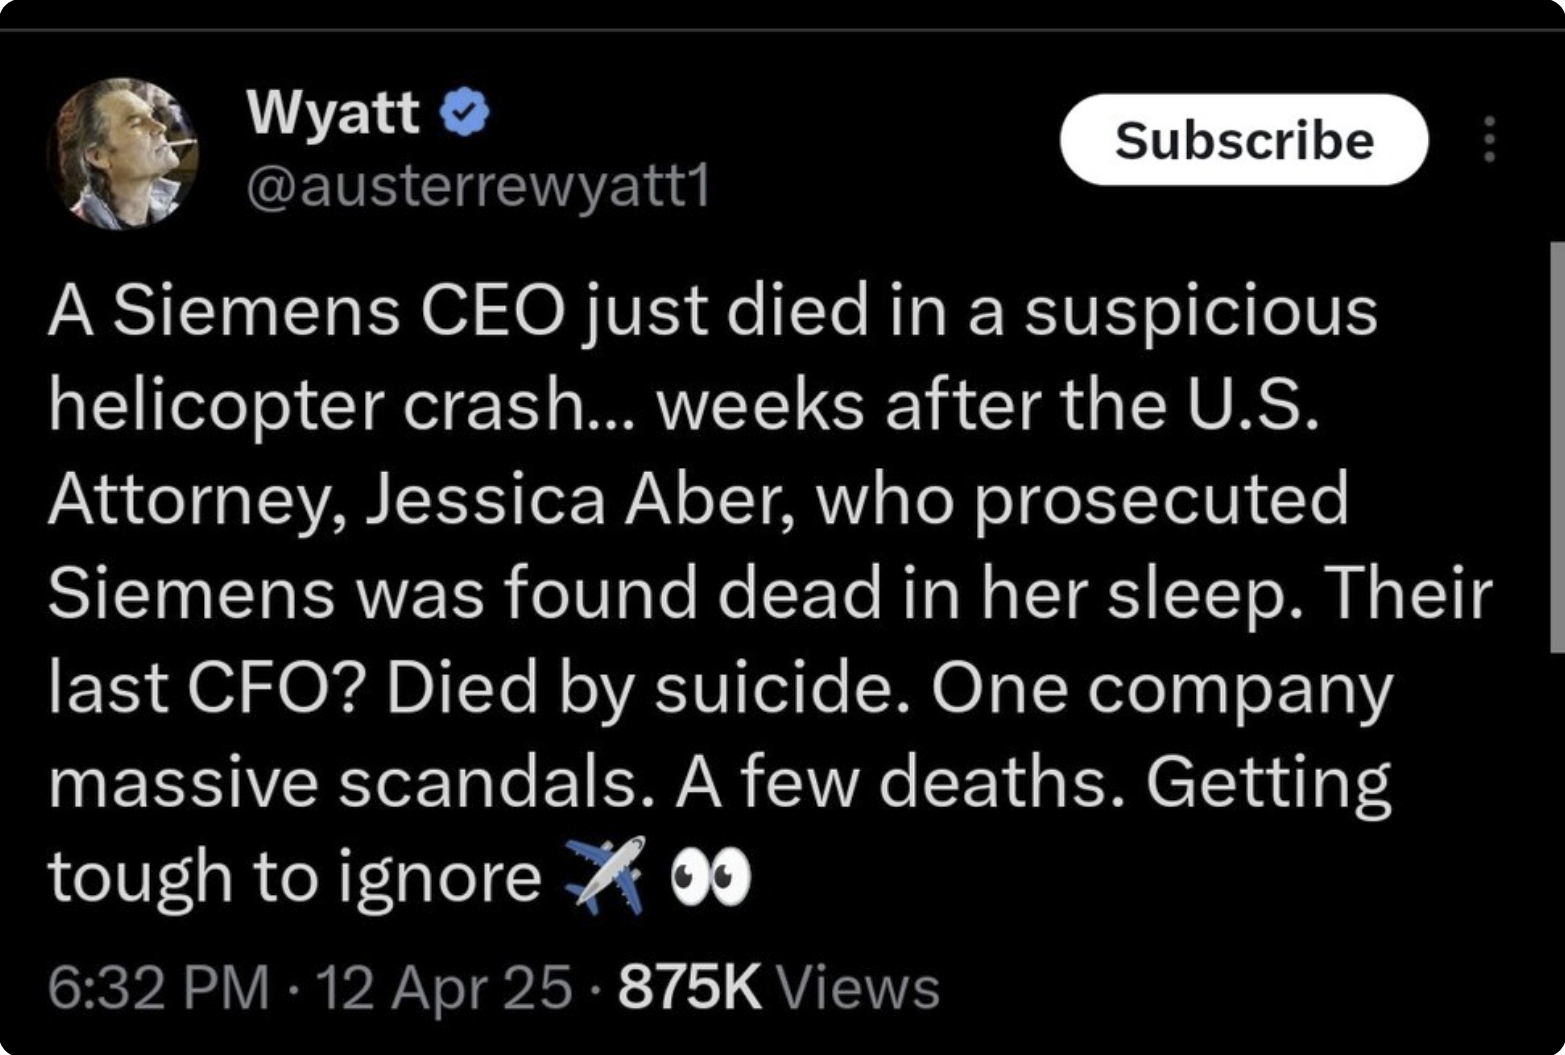Click the "Wyatt" display name
This screenshot has width=1565, height=1055.
(333, 111)
